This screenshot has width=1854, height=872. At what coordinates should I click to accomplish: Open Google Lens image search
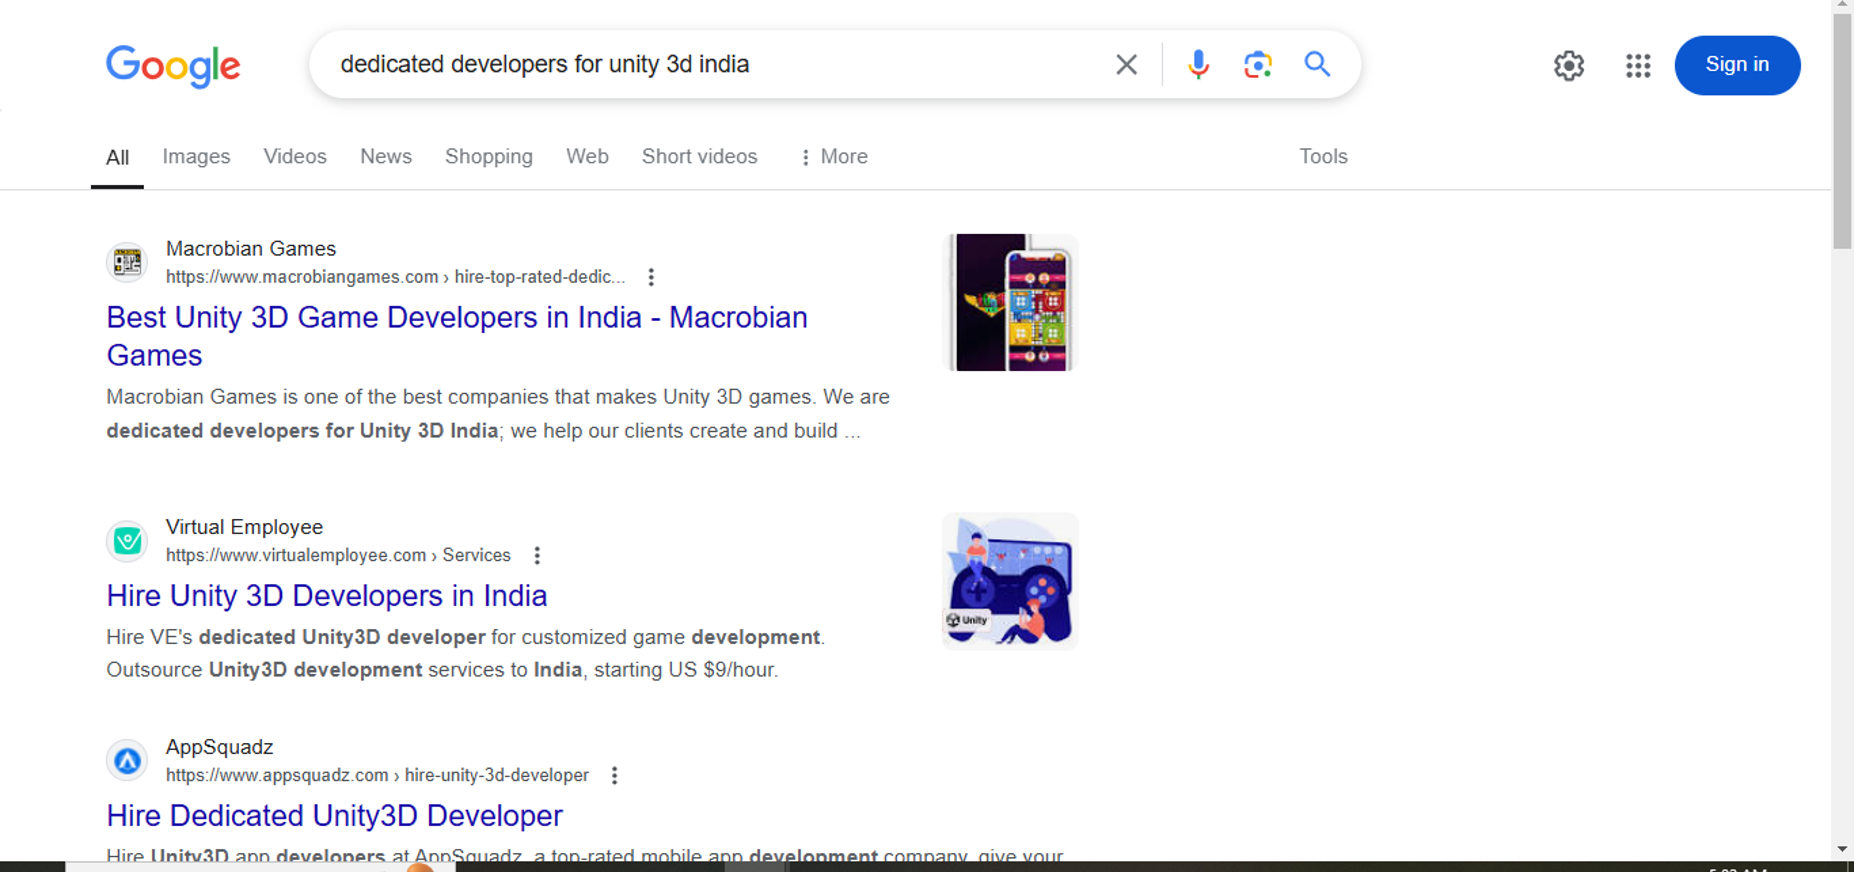1258,65
